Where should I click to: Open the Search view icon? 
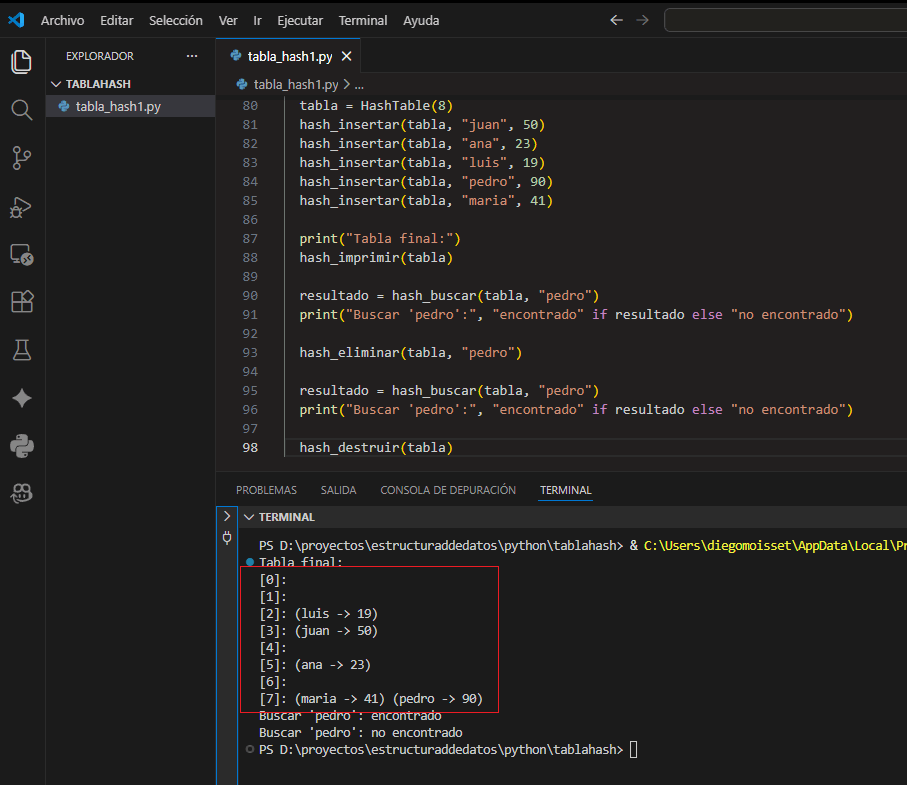click(x=21, y=109)
